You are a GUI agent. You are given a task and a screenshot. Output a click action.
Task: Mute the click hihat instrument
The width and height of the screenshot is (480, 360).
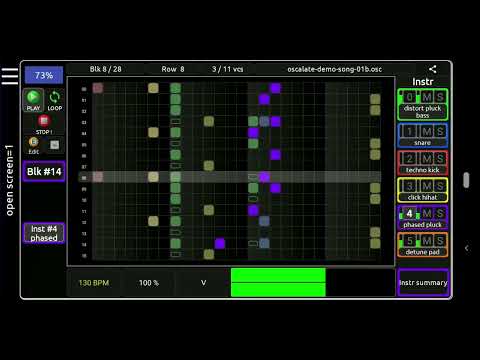click(x=427, y=186)
